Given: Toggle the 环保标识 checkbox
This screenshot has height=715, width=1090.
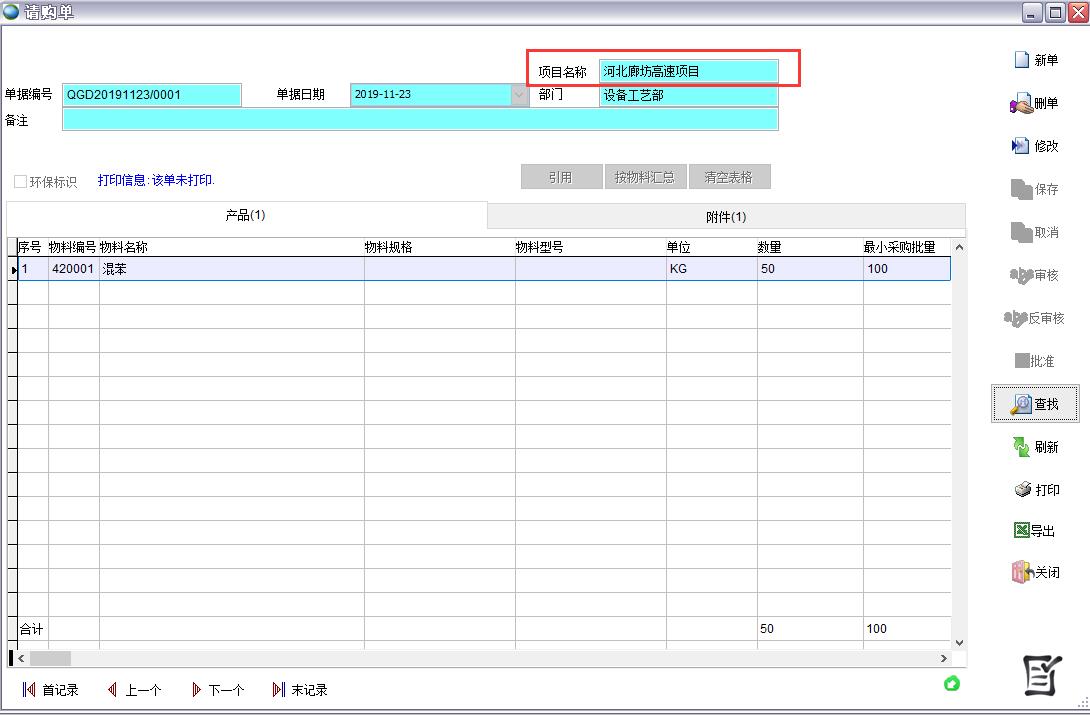Looking at the screenshot, I should [x=20, y=182].
